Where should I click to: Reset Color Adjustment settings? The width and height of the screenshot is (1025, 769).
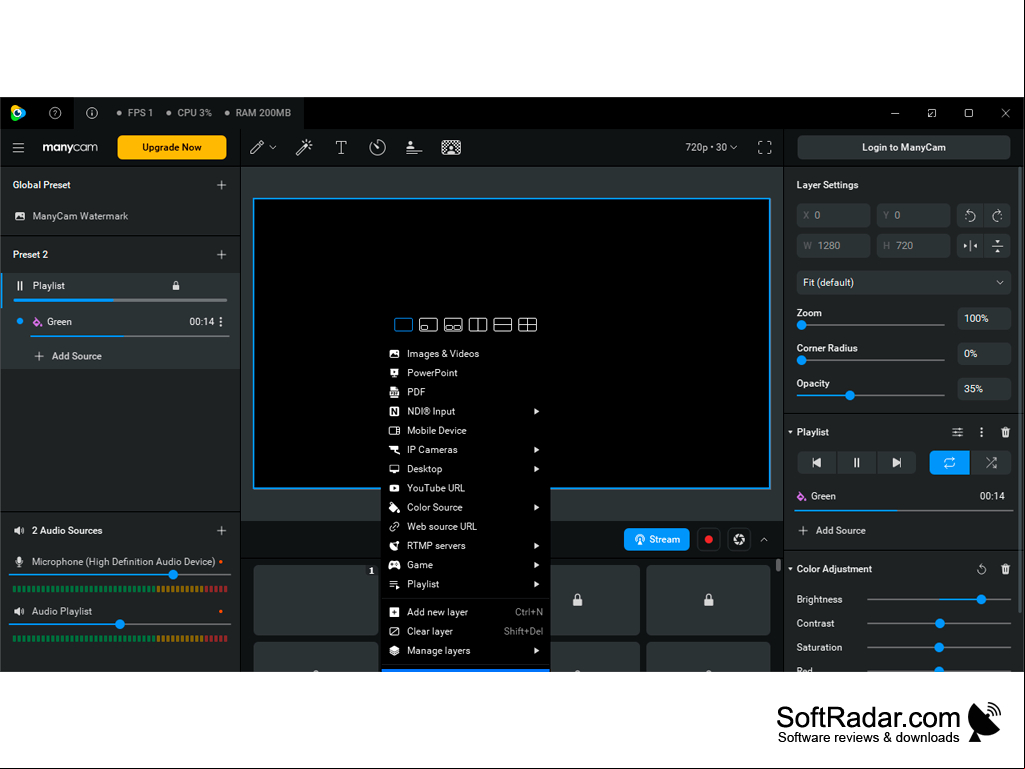click(x=981, y=569)
